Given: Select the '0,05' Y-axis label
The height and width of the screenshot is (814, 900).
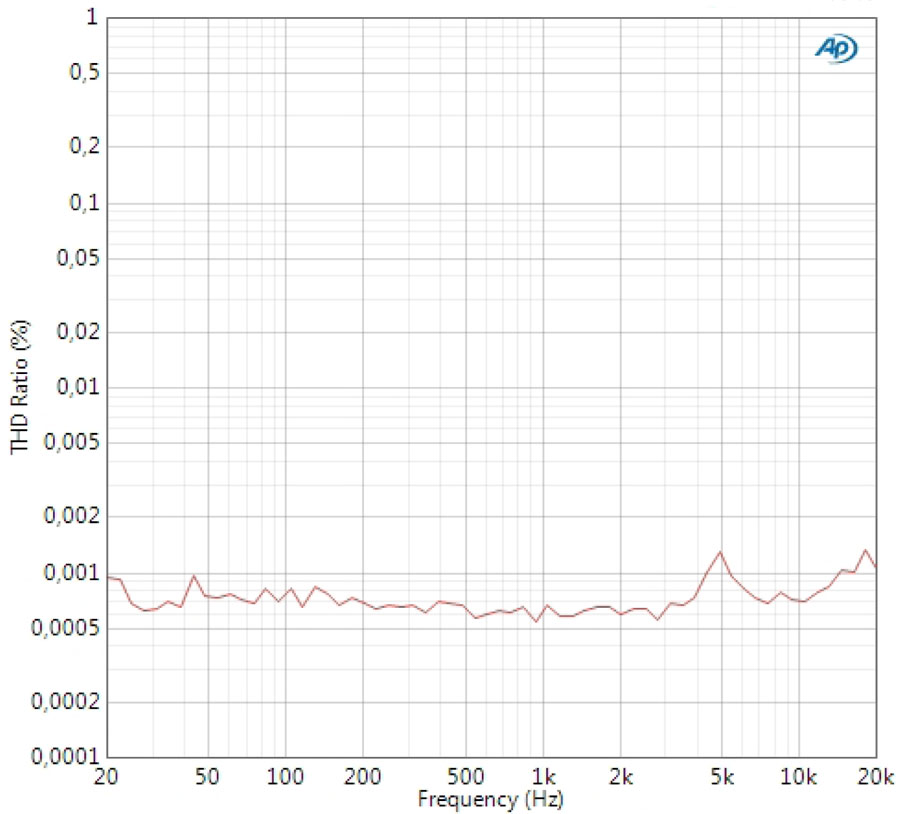Looking at the screenshot, I should click(x=78, y=258).
